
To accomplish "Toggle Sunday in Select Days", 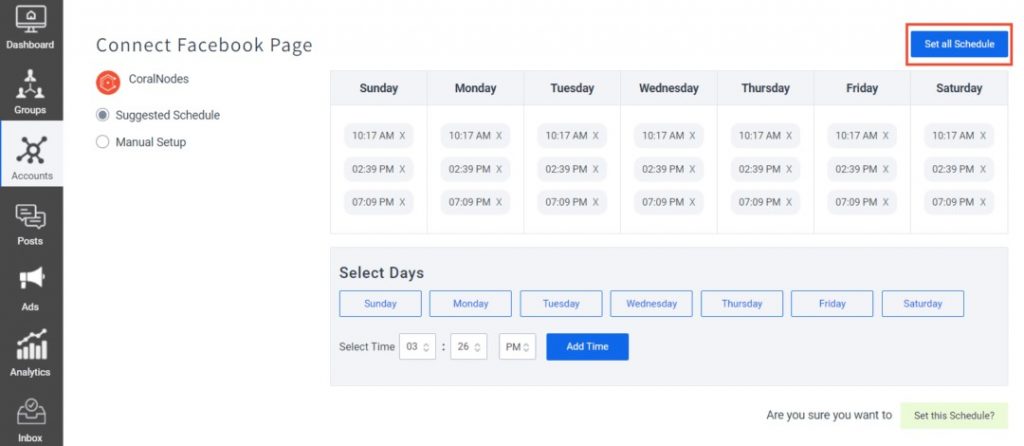I will click(380, 304).
